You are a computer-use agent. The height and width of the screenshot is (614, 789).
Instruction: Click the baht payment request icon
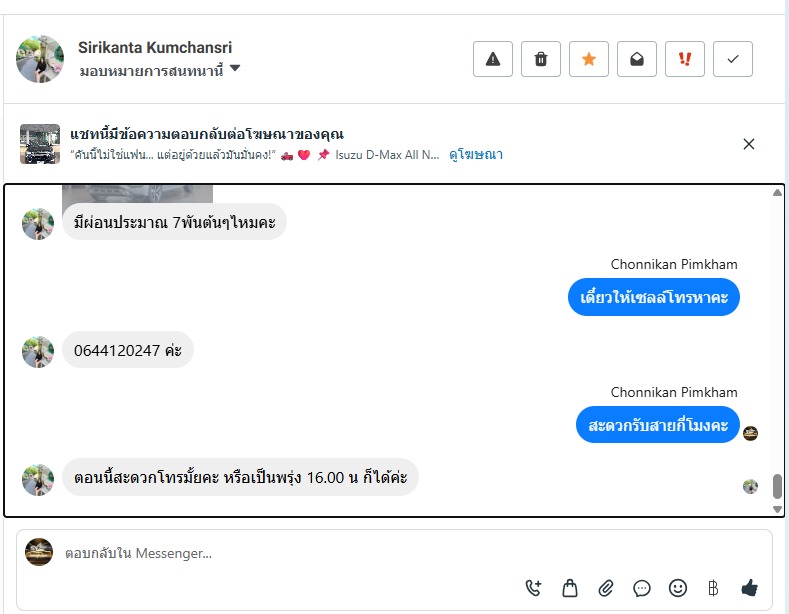pyautogui.click(x=713, y=588)
